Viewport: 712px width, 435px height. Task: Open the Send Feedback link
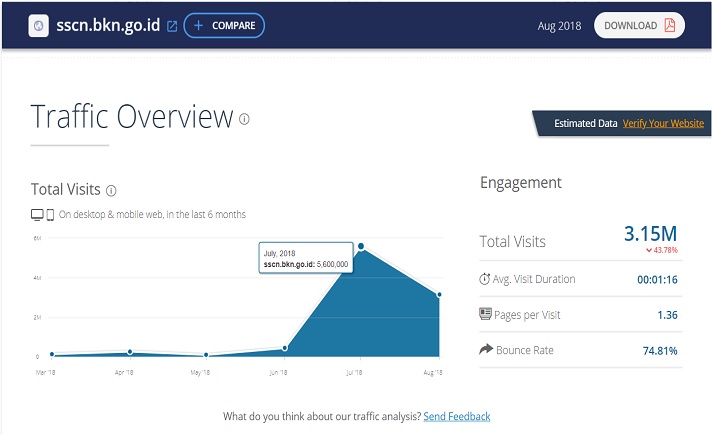pos(457,416)
